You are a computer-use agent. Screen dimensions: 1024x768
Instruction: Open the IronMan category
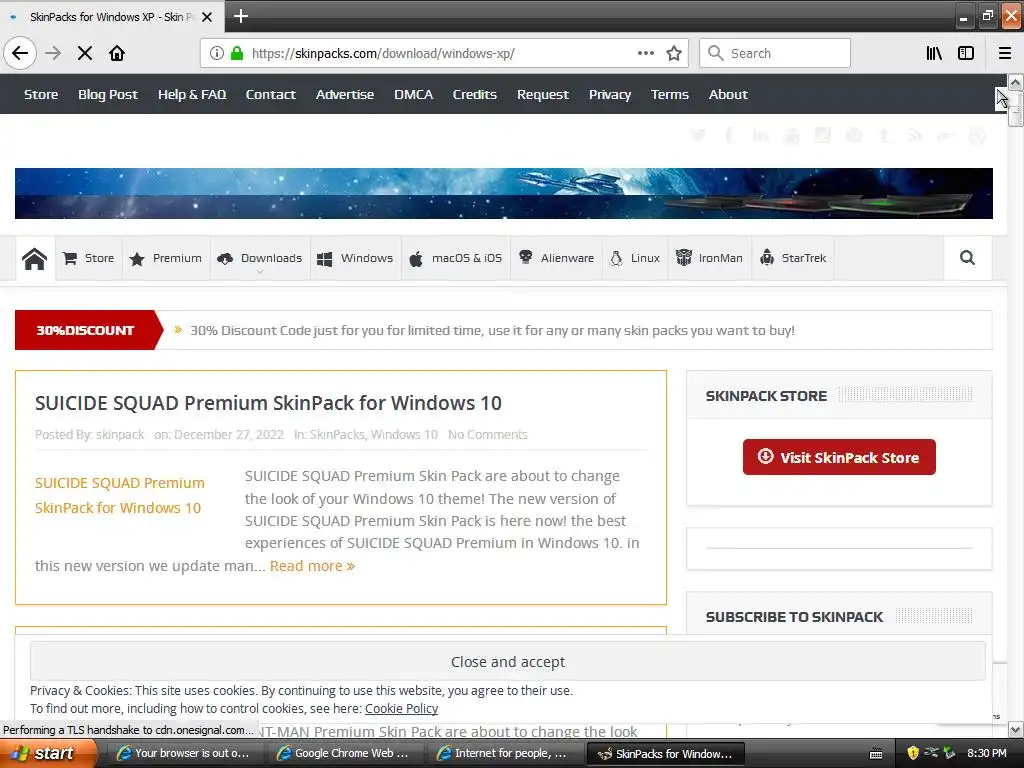point(710,259)
